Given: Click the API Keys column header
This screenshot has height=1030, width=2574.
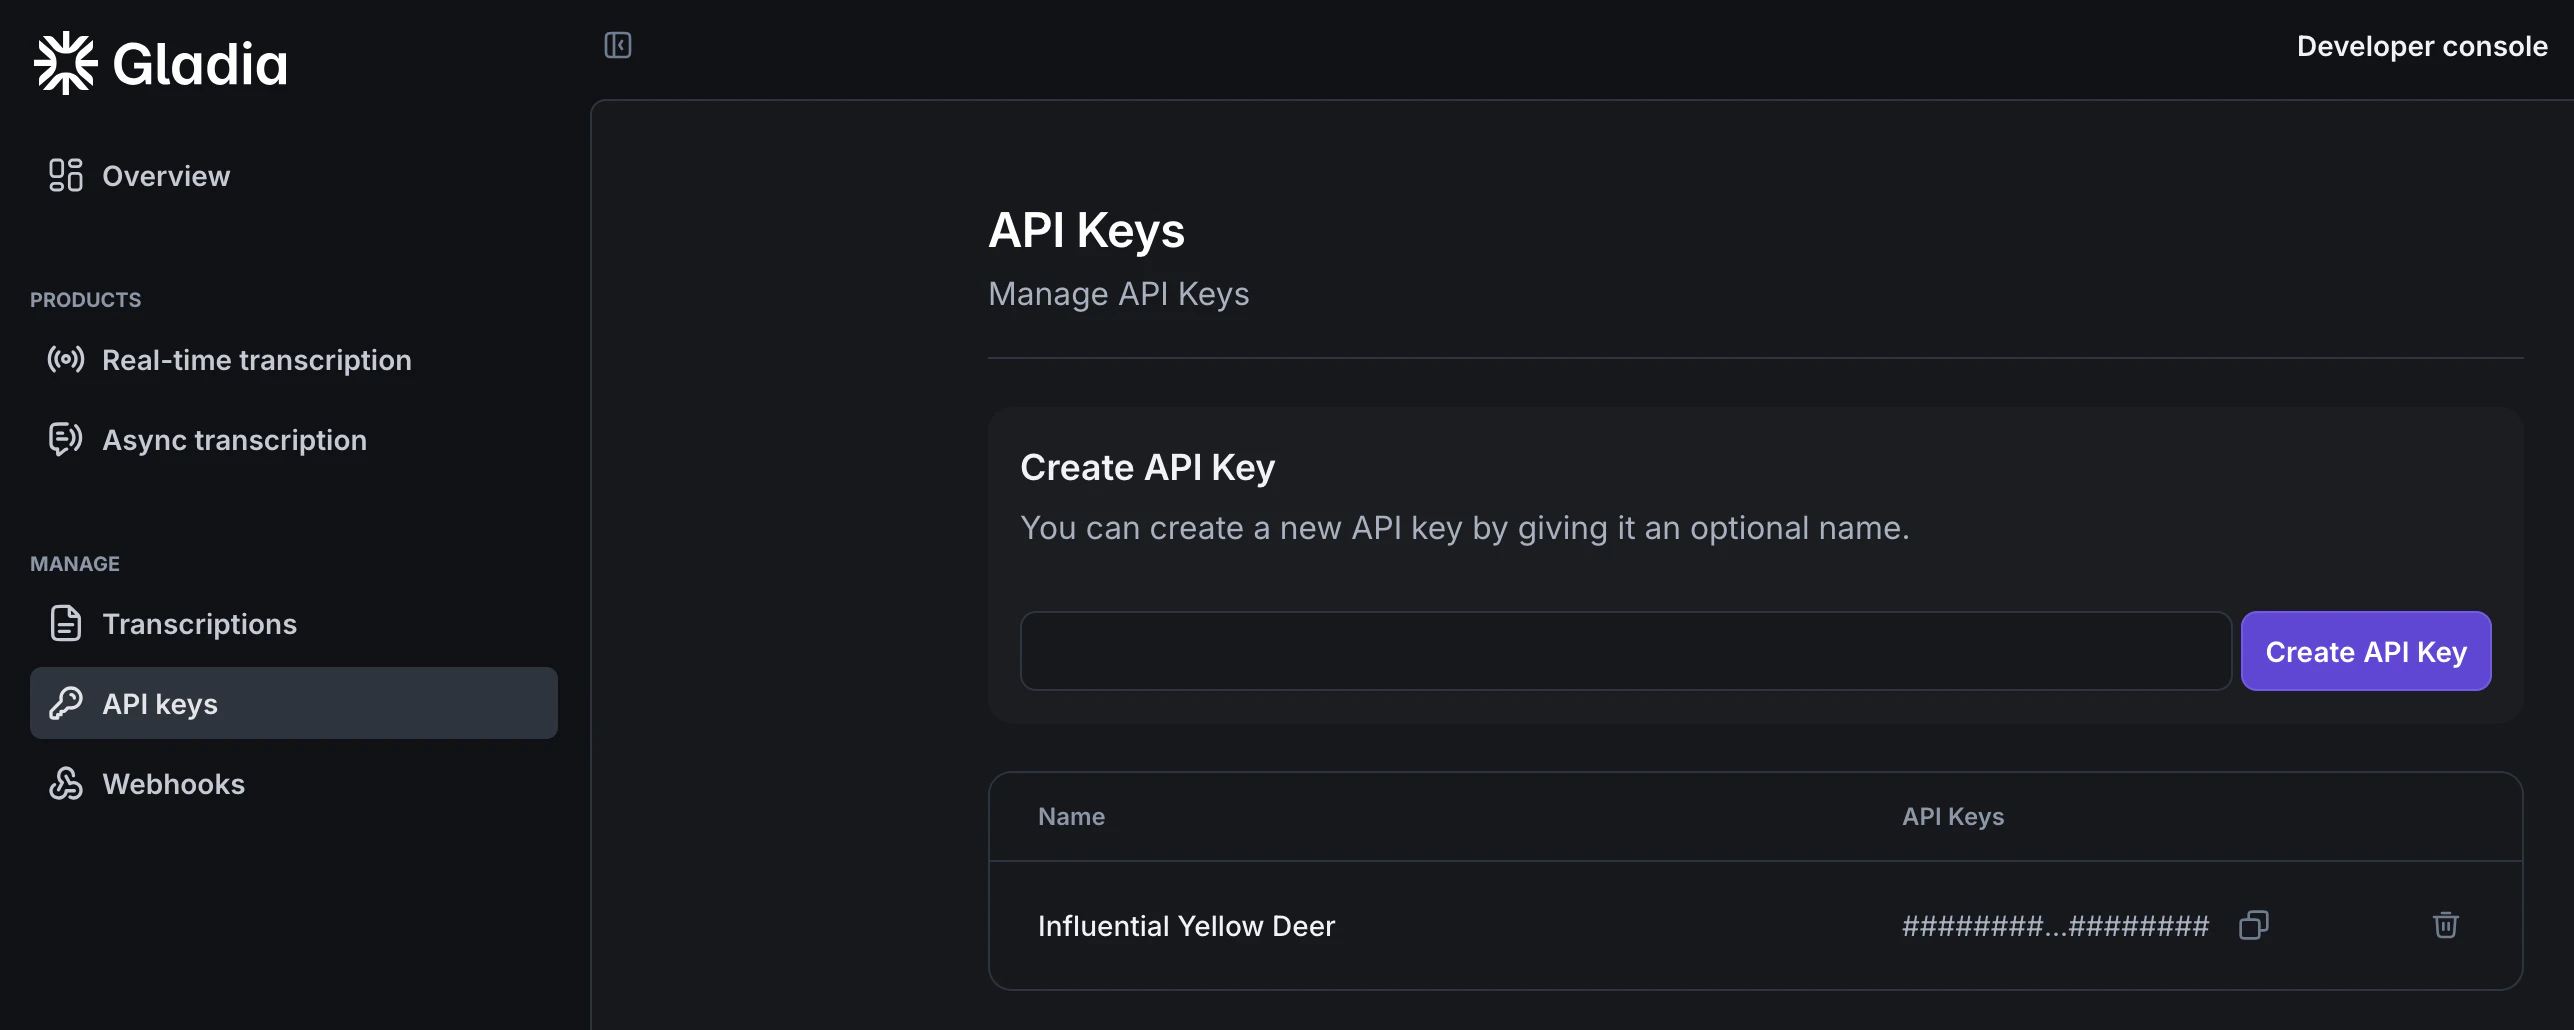Looking at the screenshot, I should [x=1952, y=816].
